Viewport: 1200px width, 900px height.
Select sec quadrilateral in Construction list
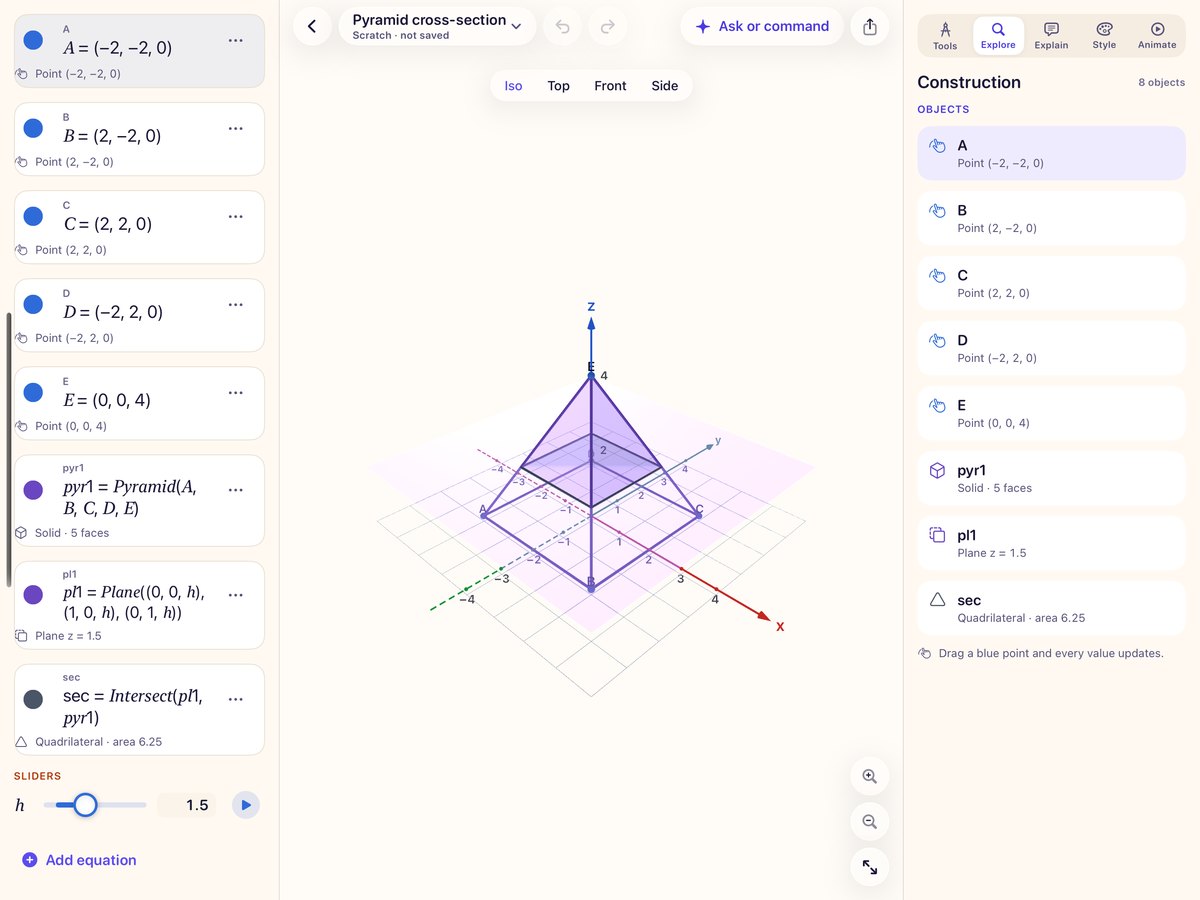tap(1051, 608)
